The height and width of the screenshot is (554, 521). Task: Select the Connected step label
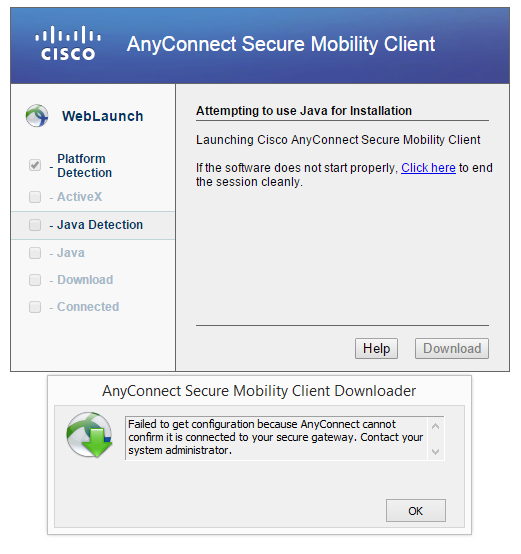[x=88, y=307]
